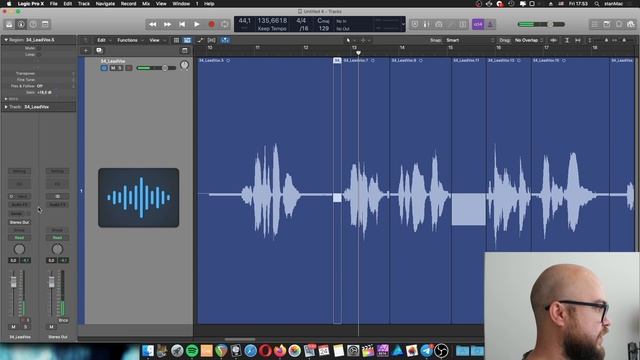Show the list view grid icon

[176, 40]
